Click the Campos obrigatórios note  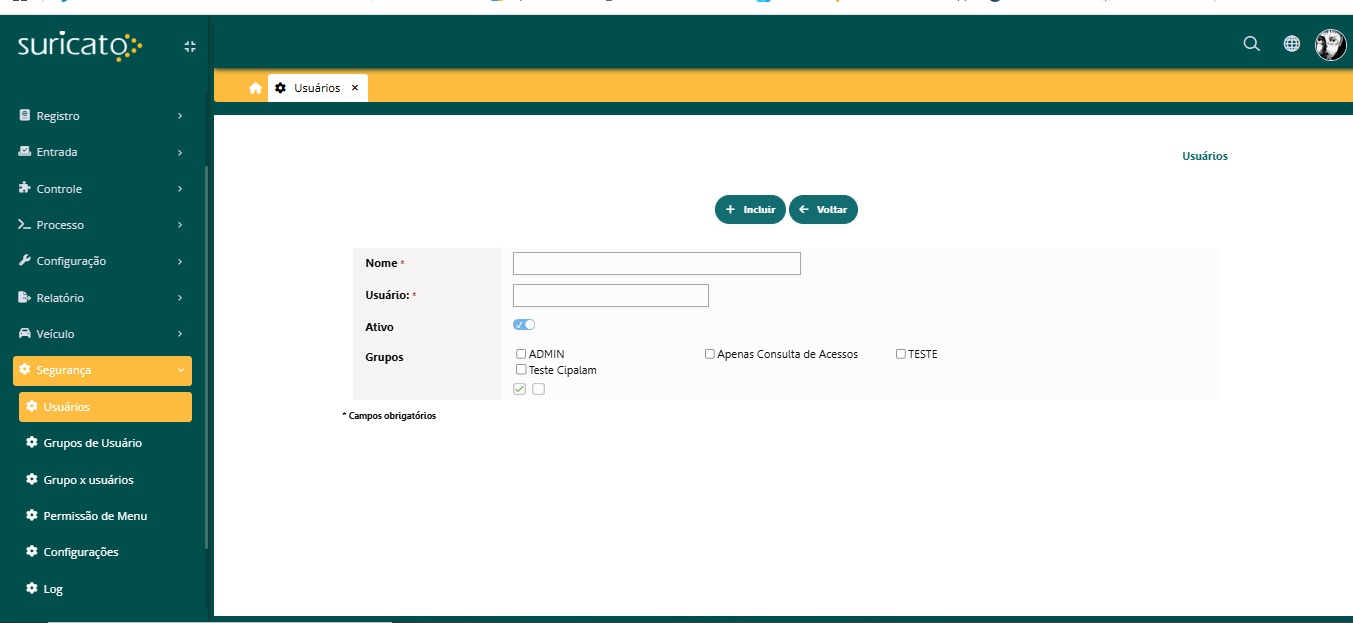click(x=389, y=415)
